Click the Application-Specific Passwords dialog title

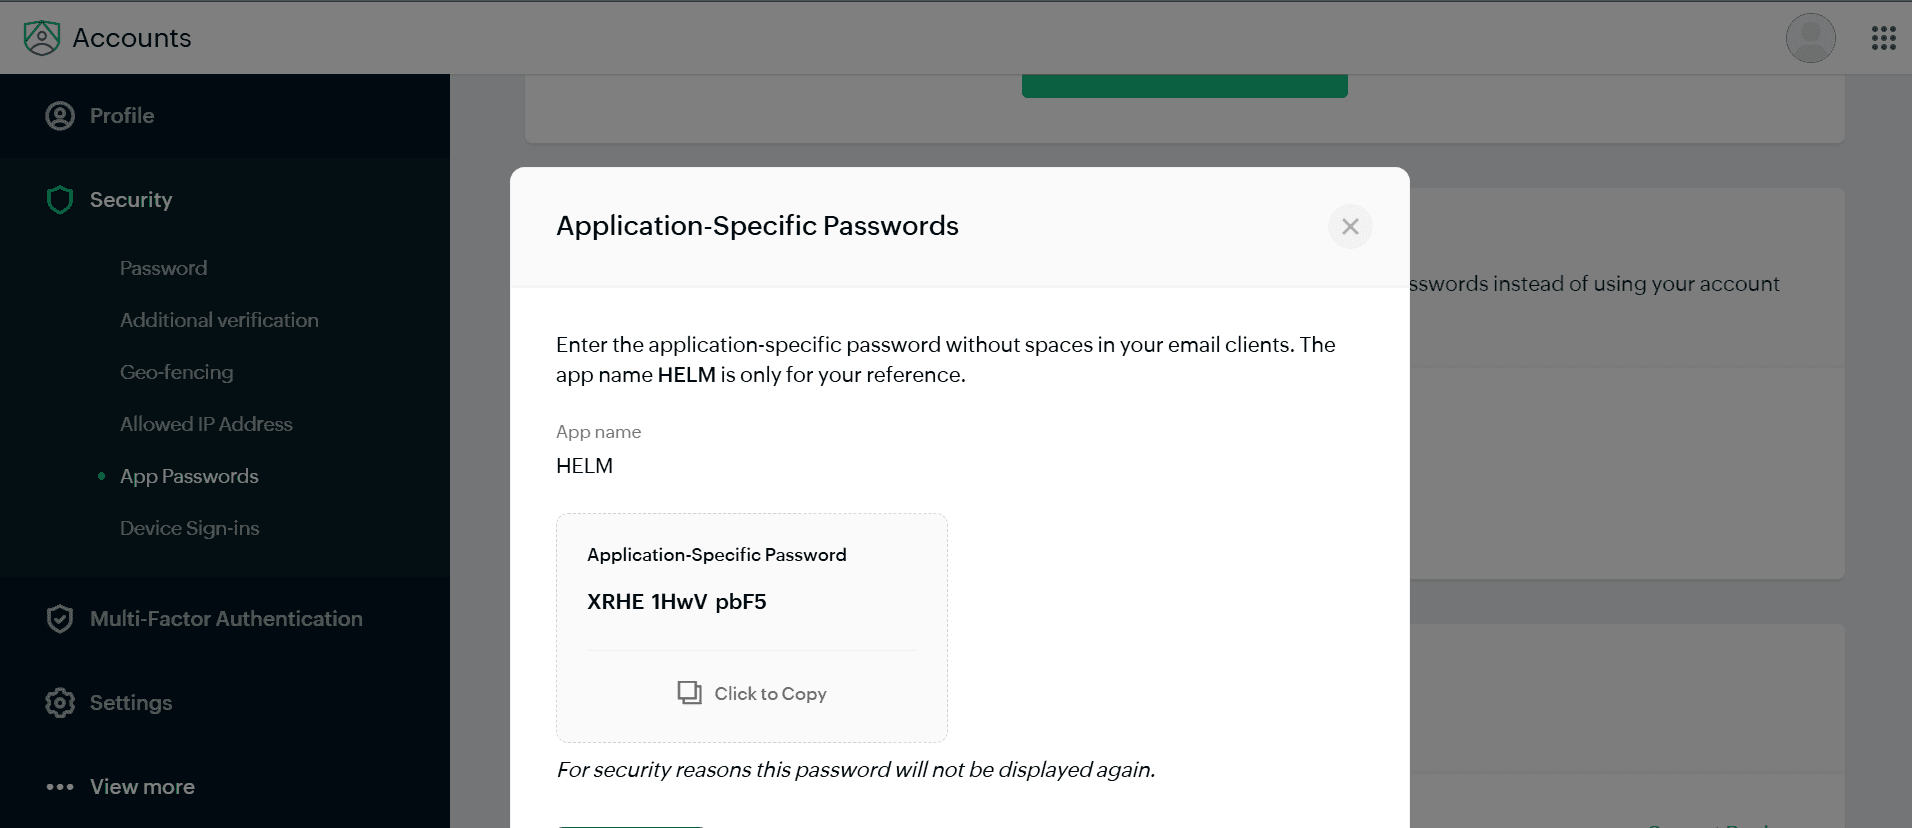(x=757, y=226)
